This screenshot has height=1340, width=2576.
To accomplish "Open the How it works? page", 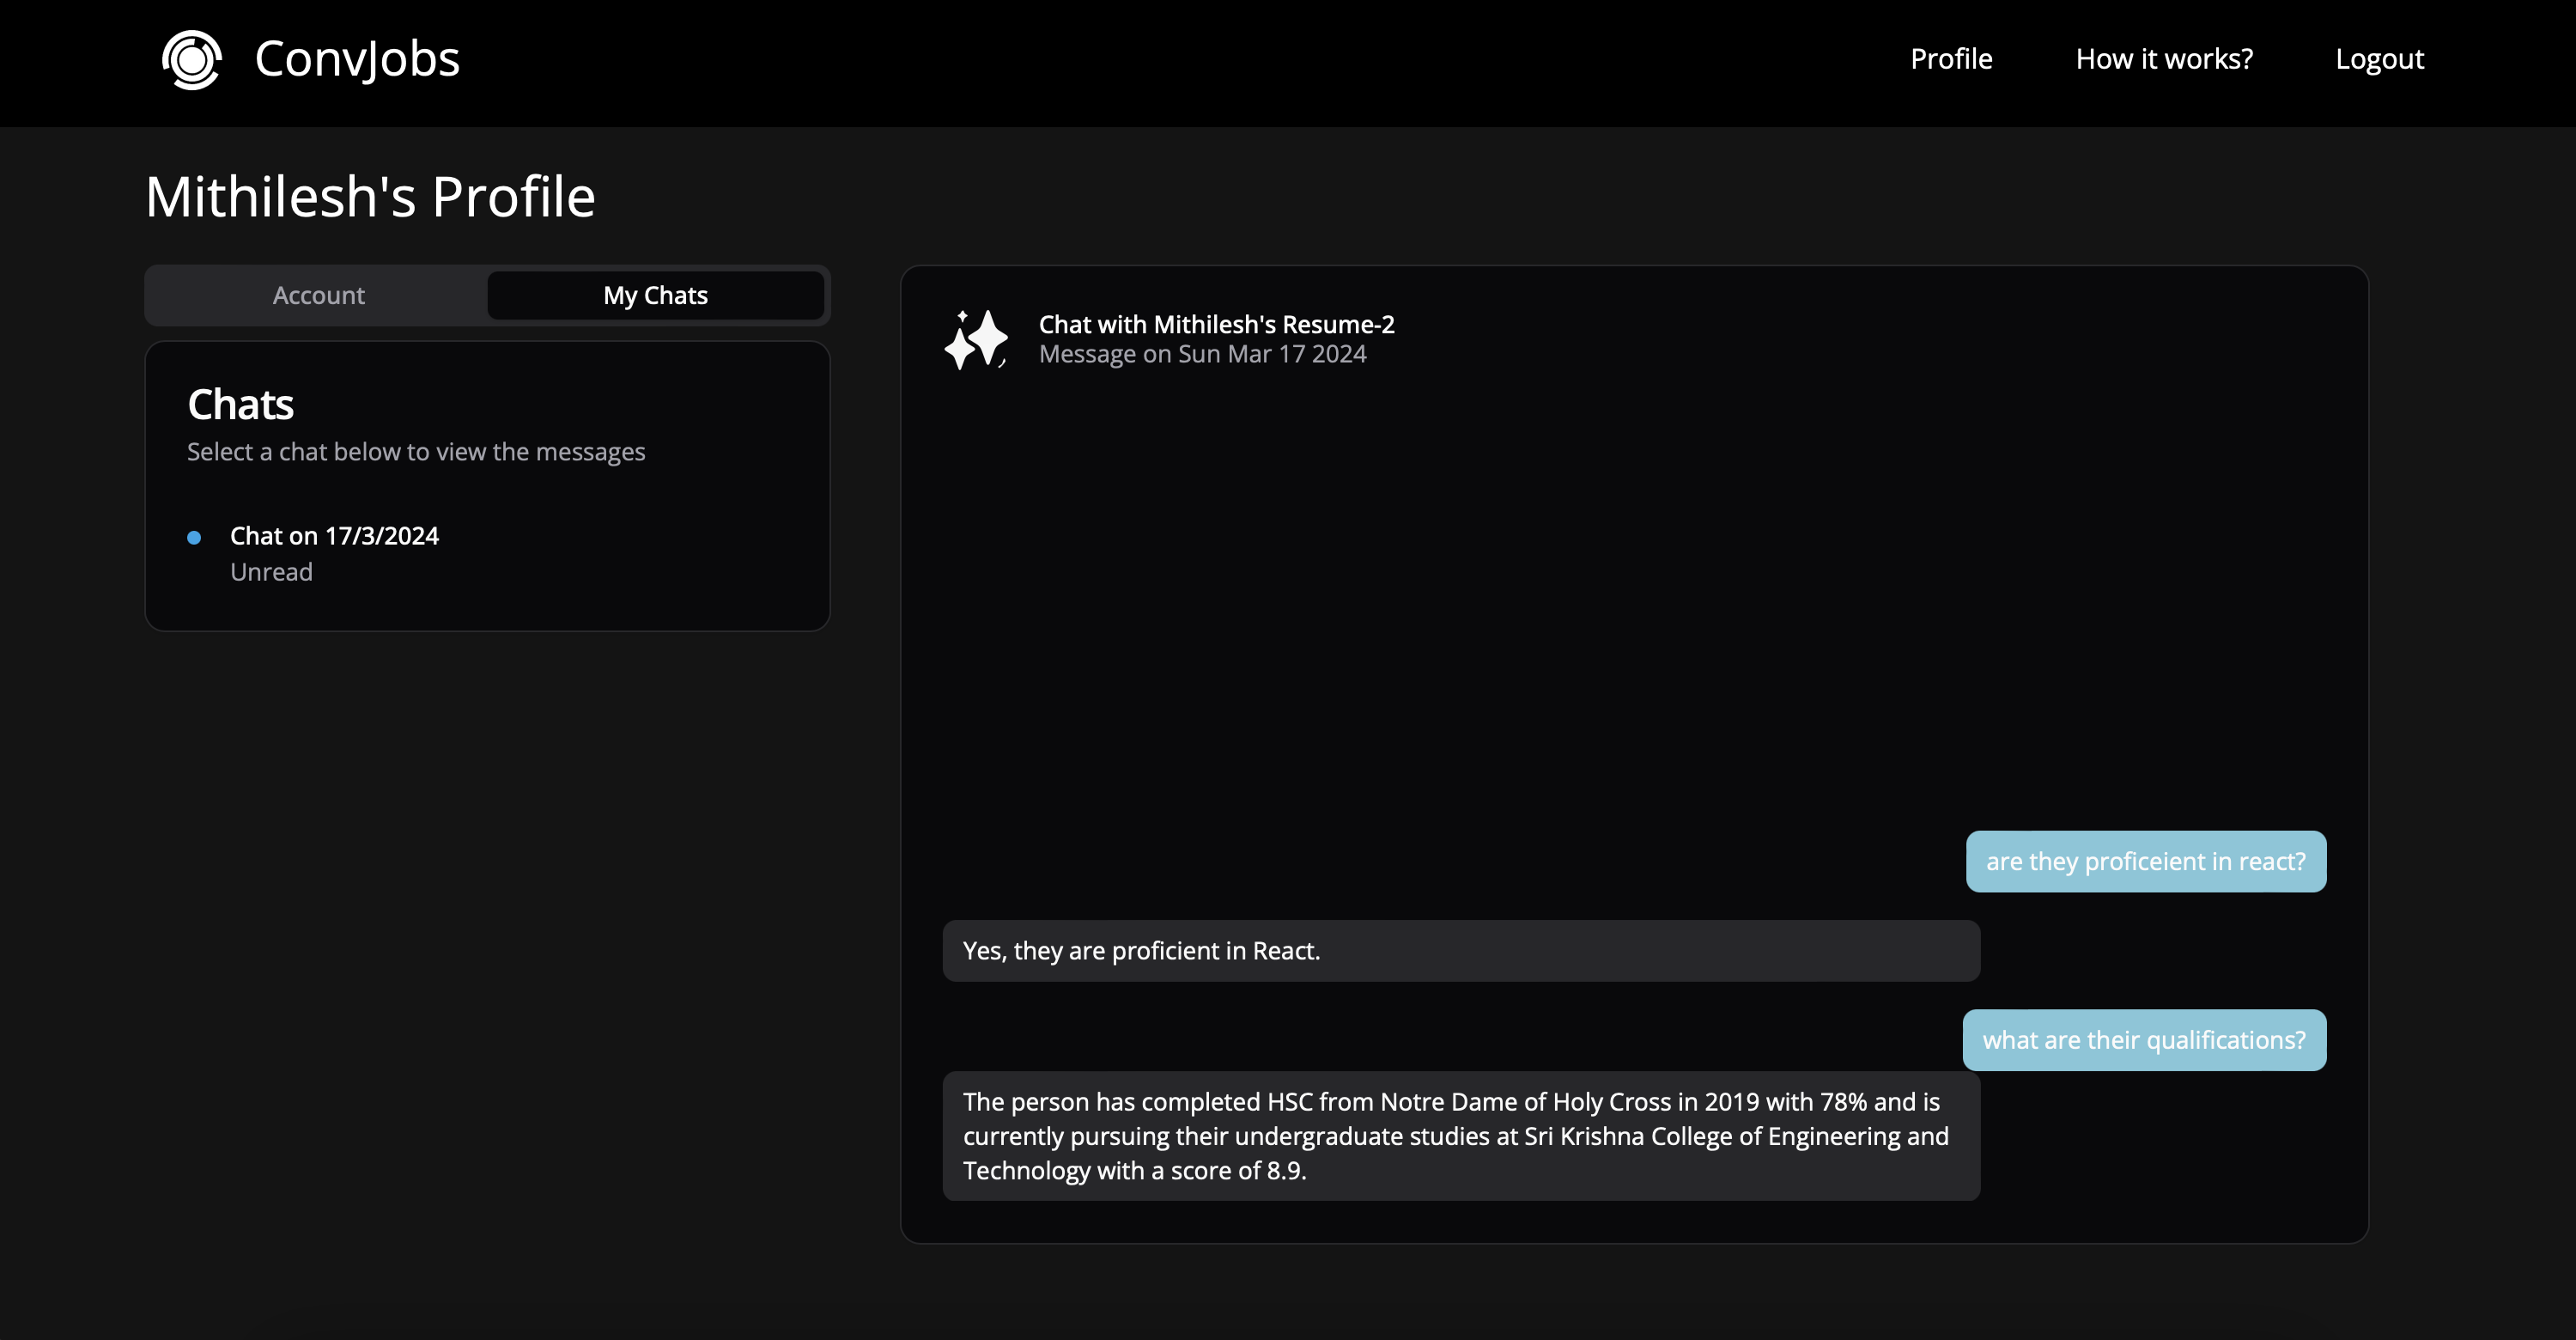I will click(2163, 60).
